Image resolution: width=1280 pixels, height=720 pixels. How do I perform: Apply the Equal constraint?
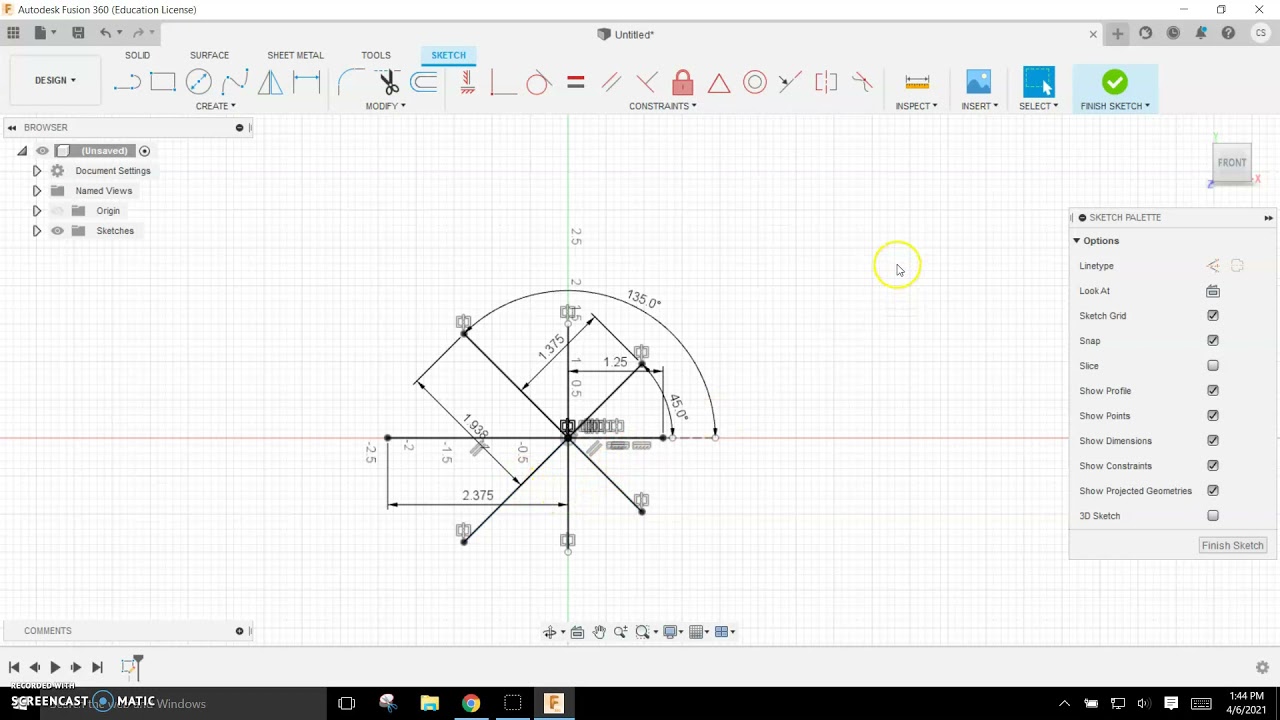[x=575, y=82]
